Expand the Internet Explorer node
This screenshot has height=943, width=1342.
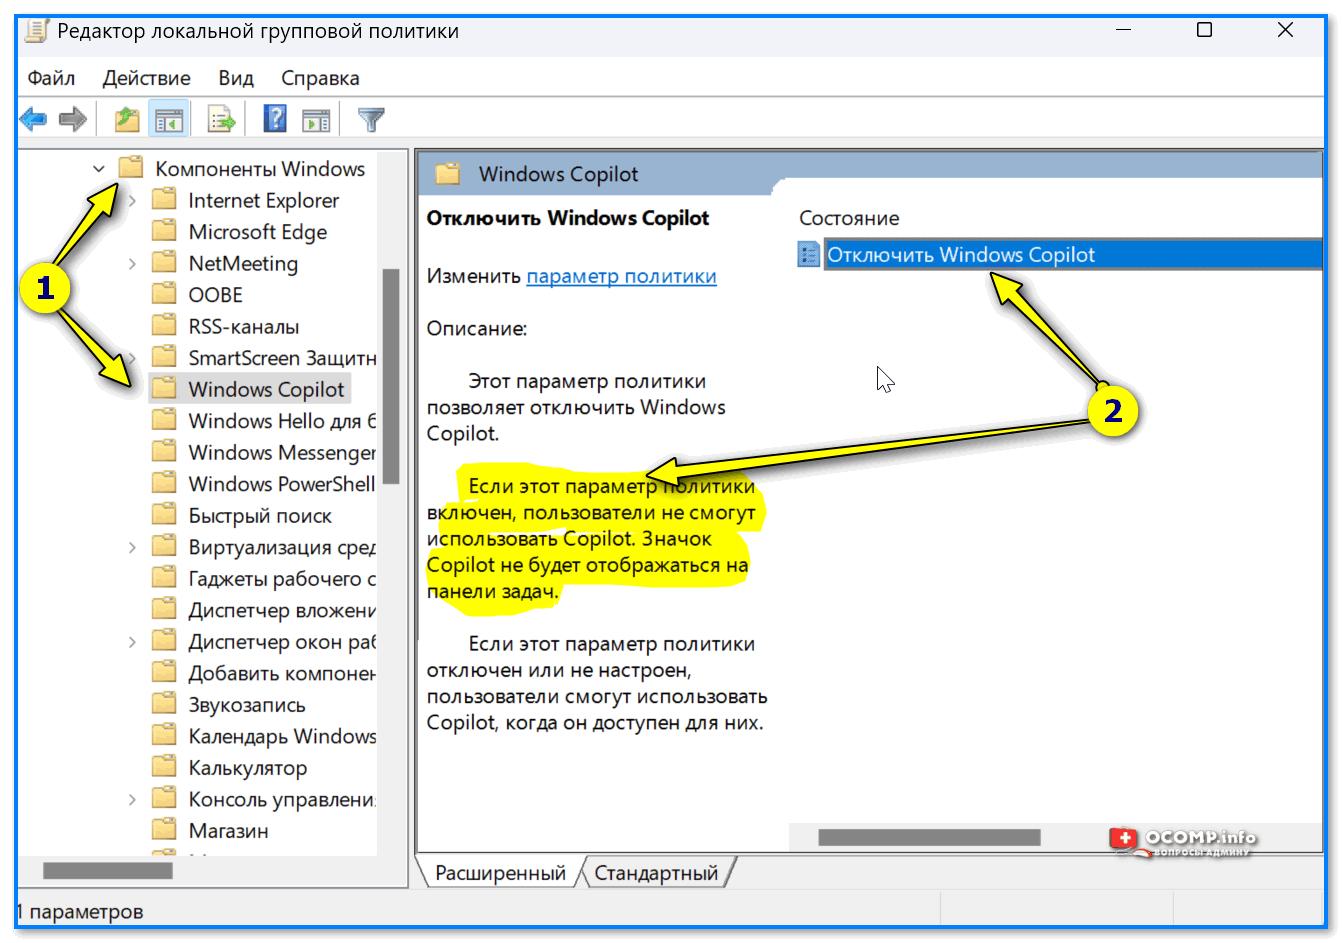point(132,201)
